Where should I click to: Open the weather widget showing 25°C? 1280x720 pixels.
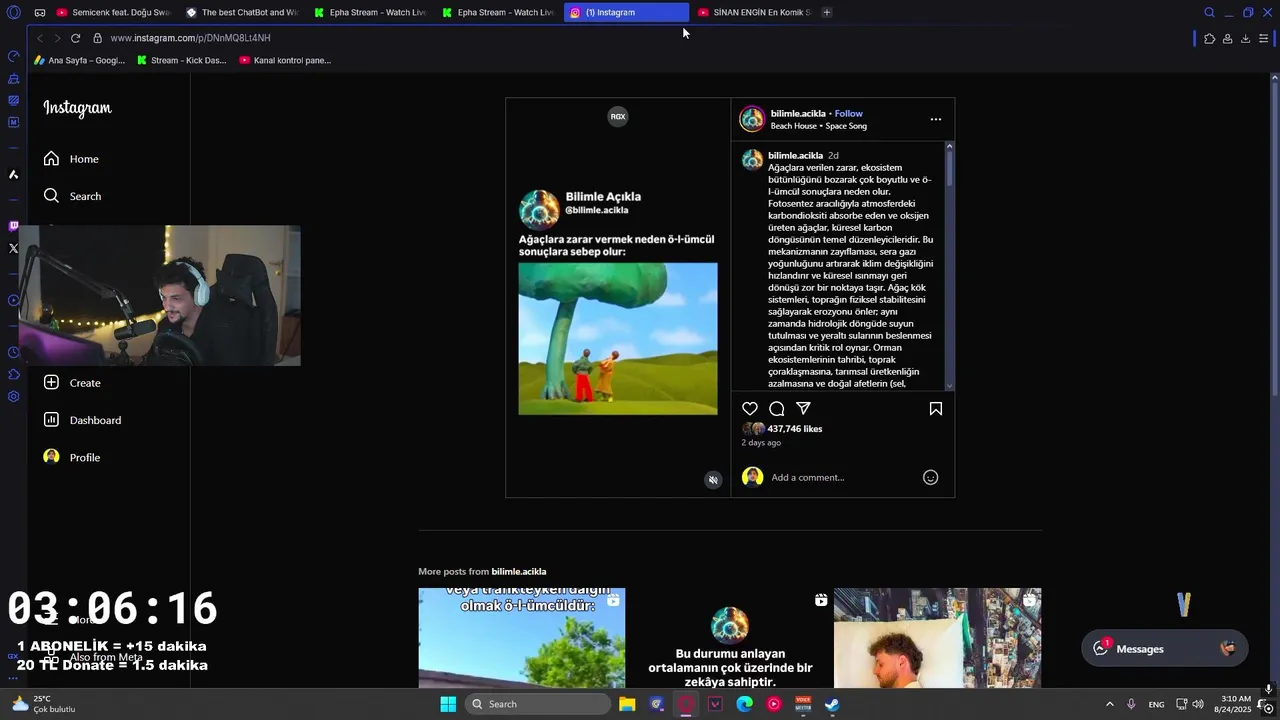(x=42, y=704)
